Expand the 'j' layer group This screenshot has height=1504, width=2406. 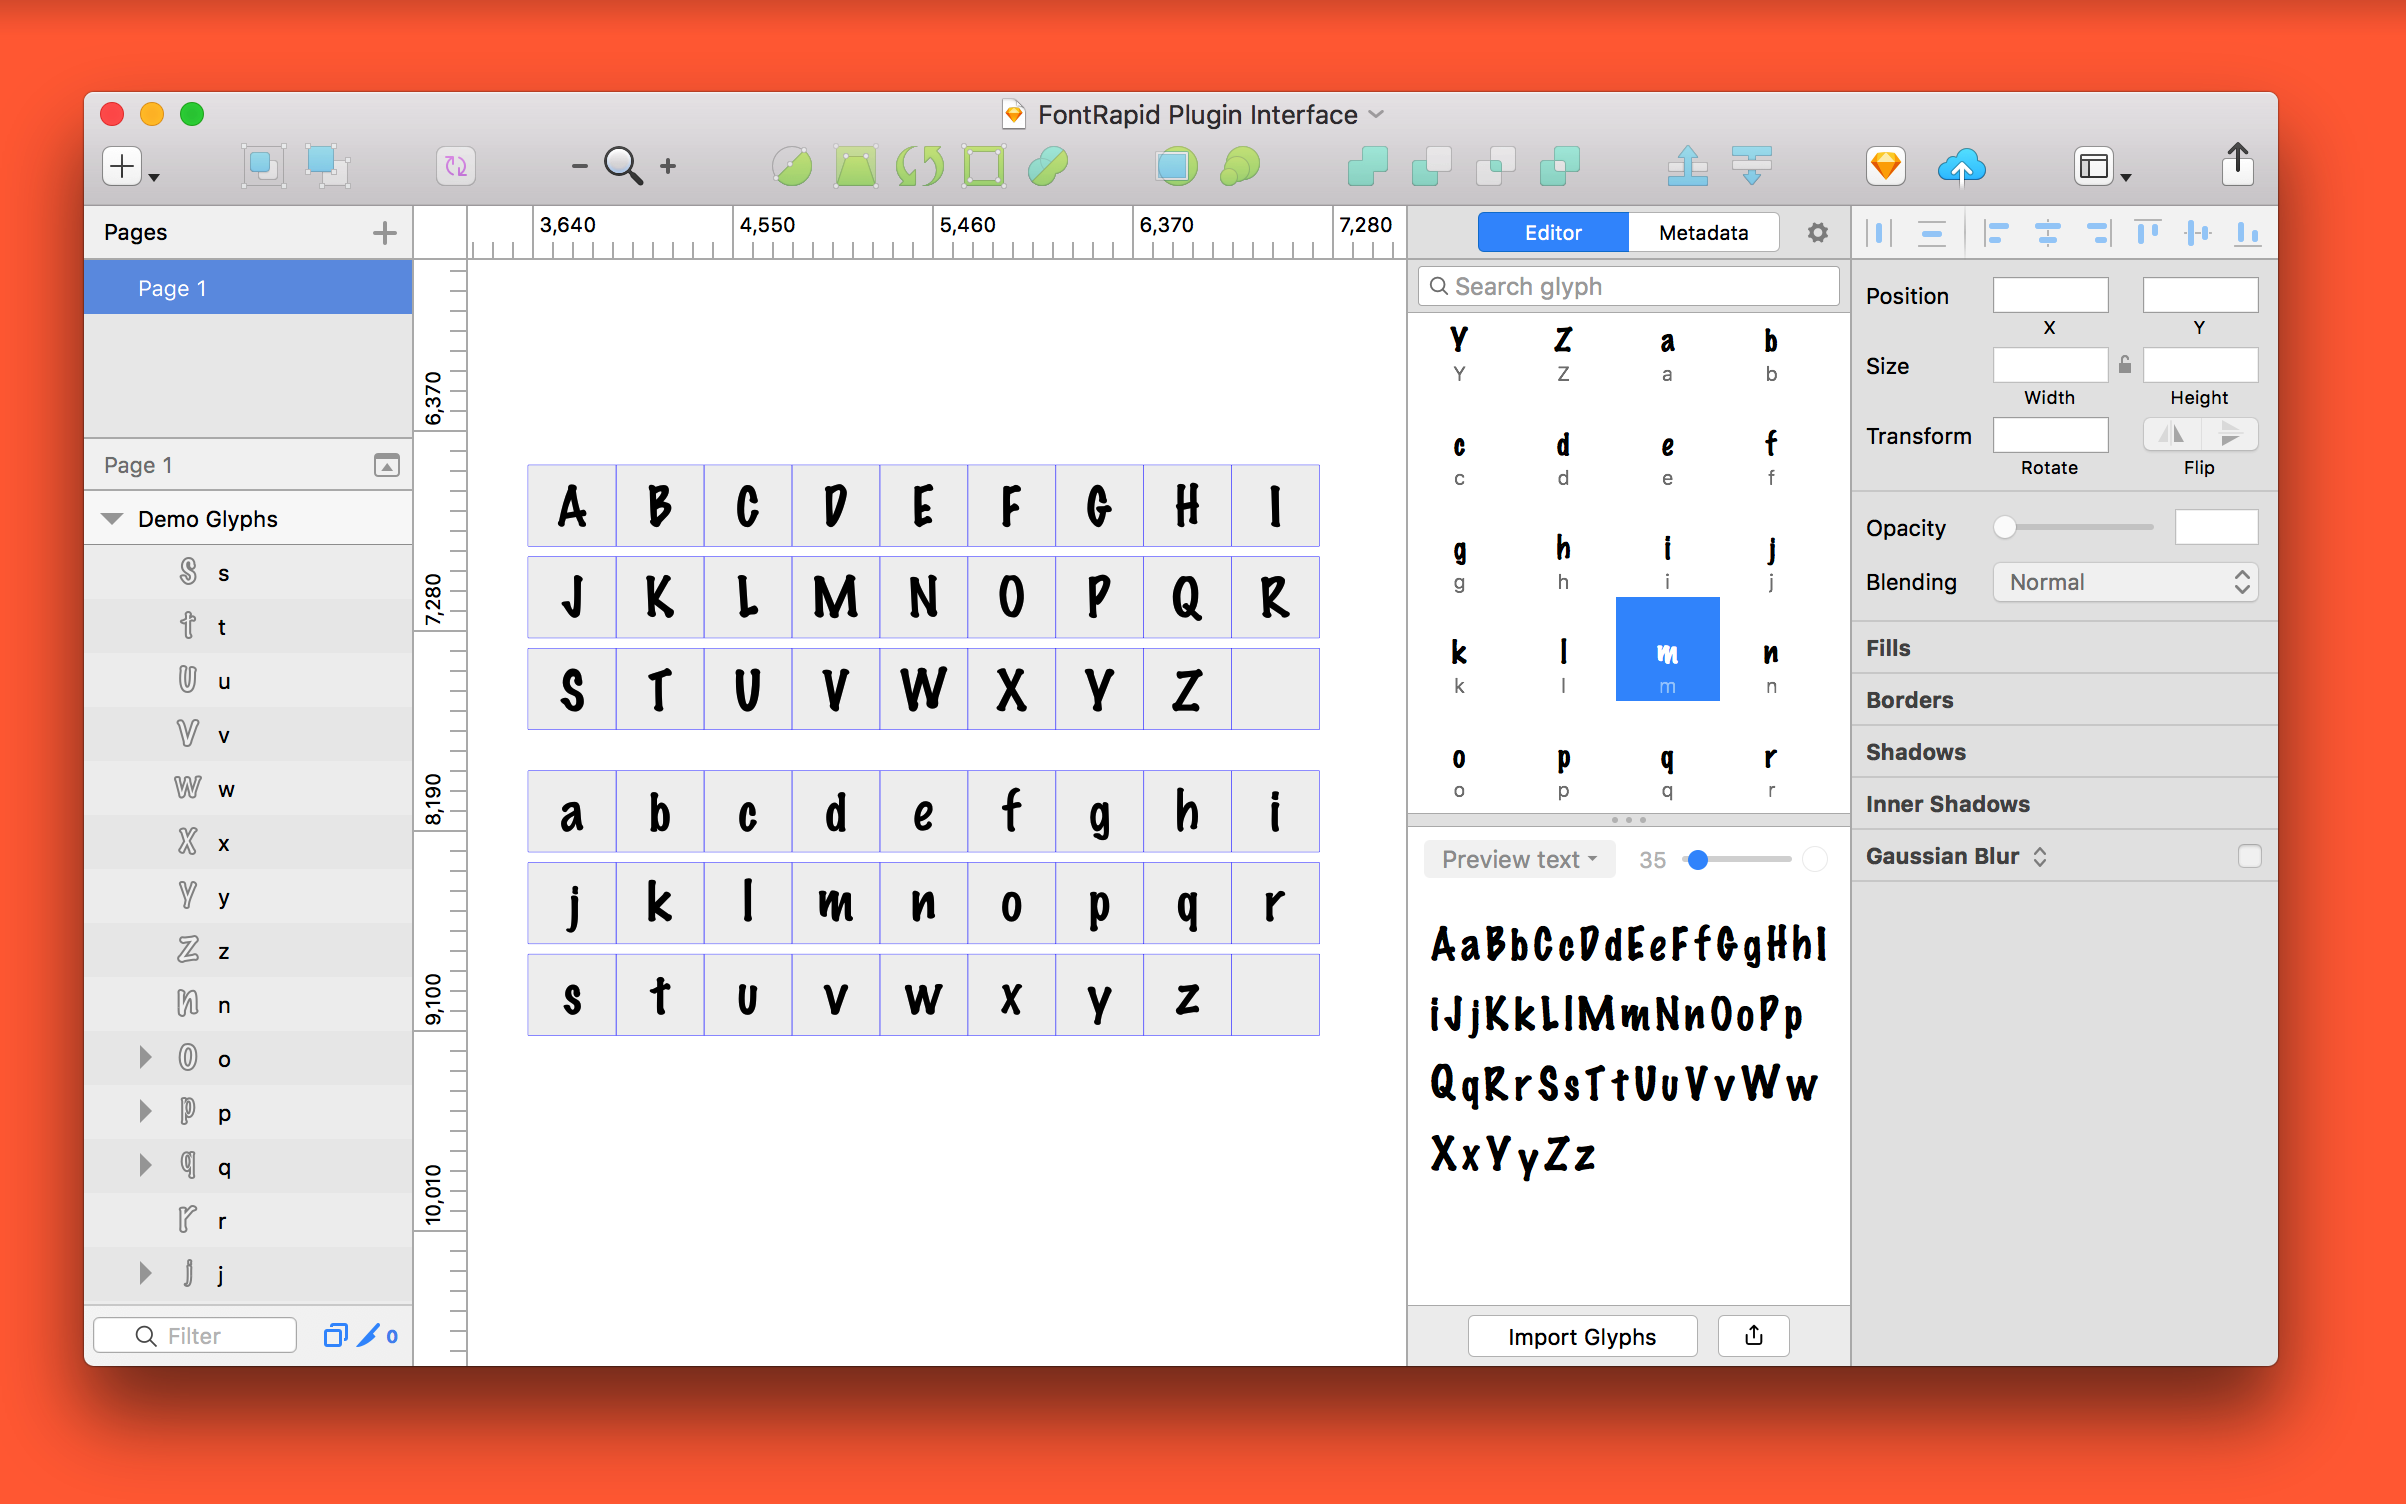coord(145,1273)
